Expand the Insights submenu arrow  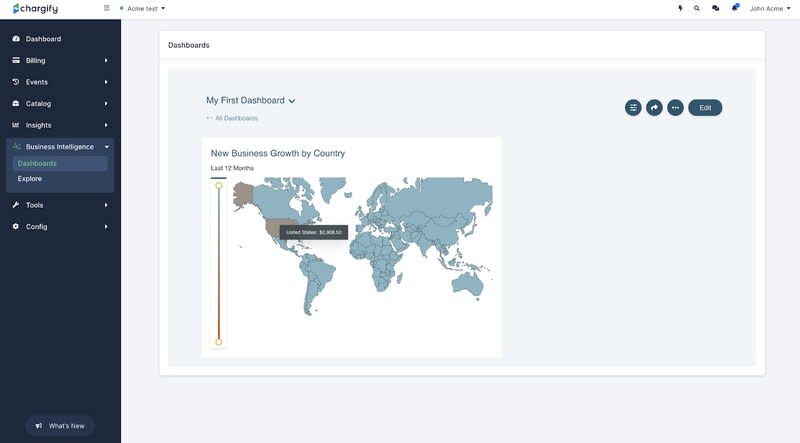(x=106, y=125)
